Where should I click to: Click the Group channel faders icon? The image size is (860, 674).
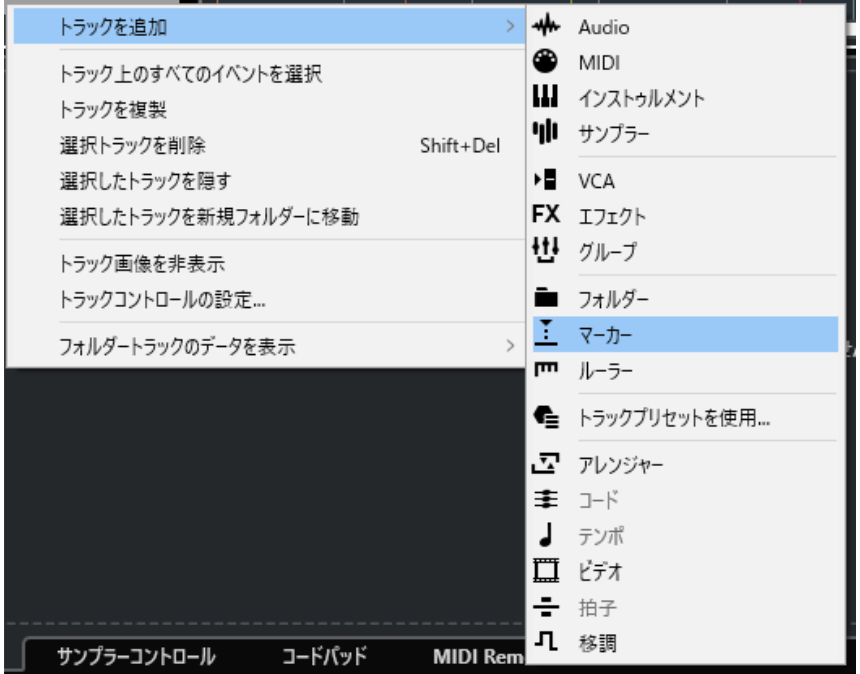[x=545, y=249]
